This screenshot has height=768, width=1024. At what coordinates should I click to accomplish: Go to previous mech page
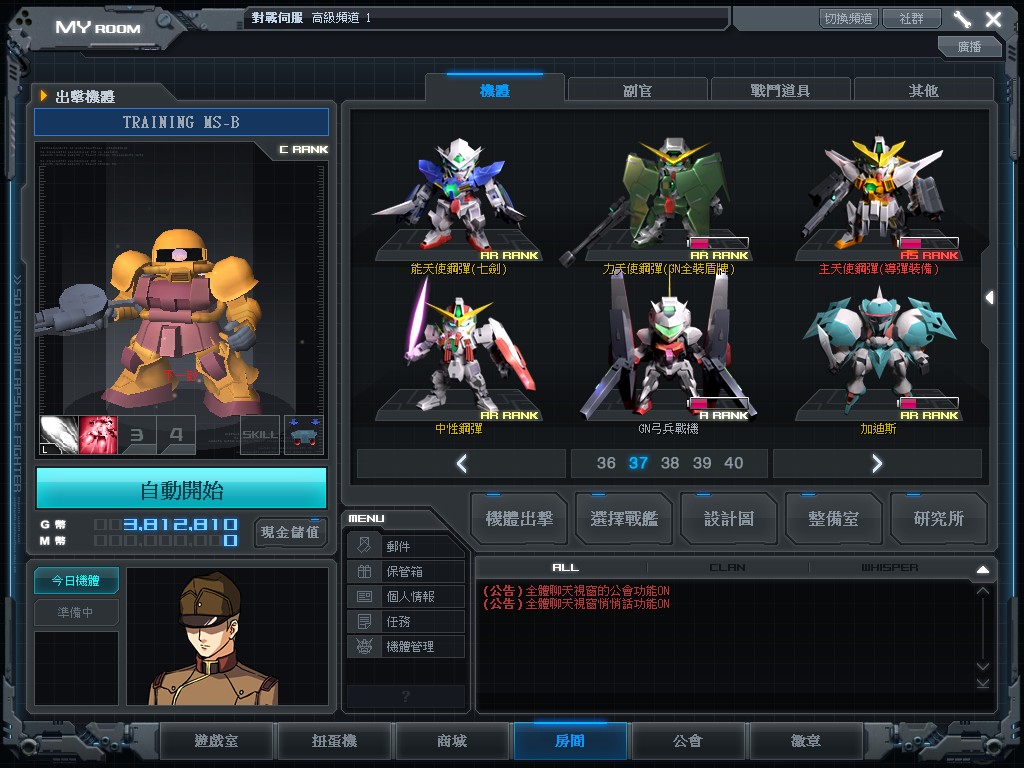click(x=462, y=463)
